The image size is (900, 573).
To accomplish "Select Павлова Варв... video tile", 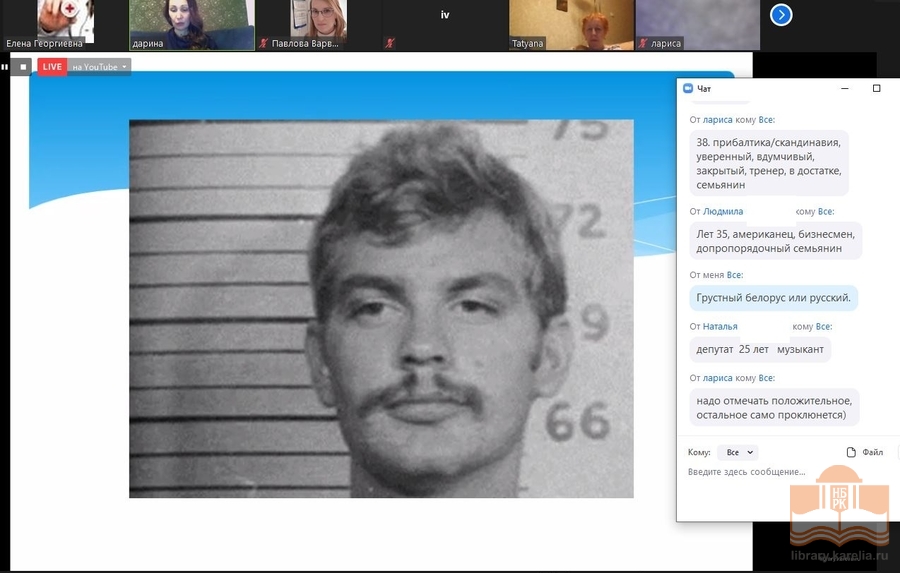I will tap(318, 25).
